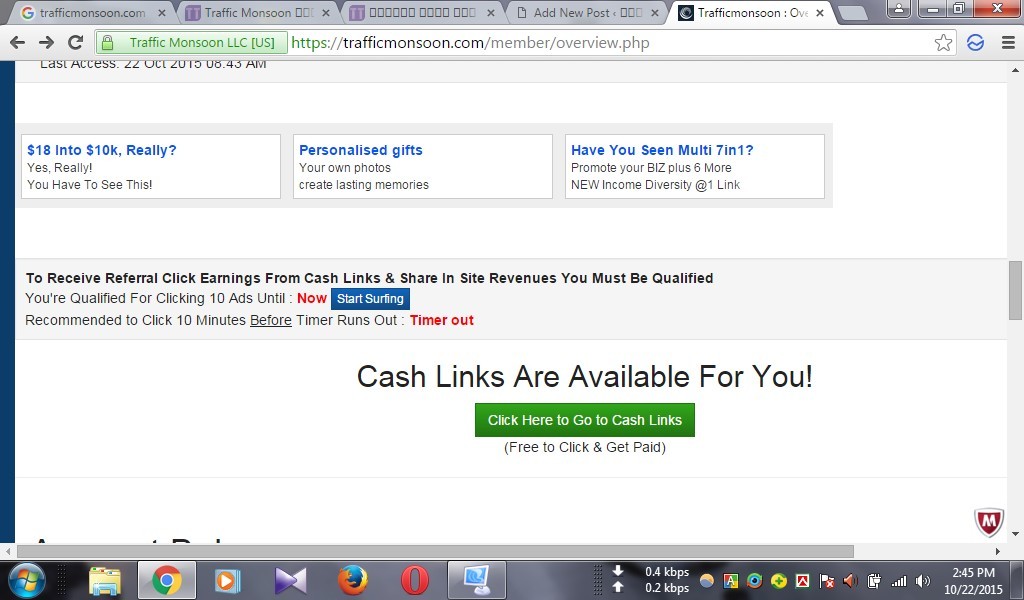
Task: Click the McAfee shield badge
Action: (x=988, y=521)
